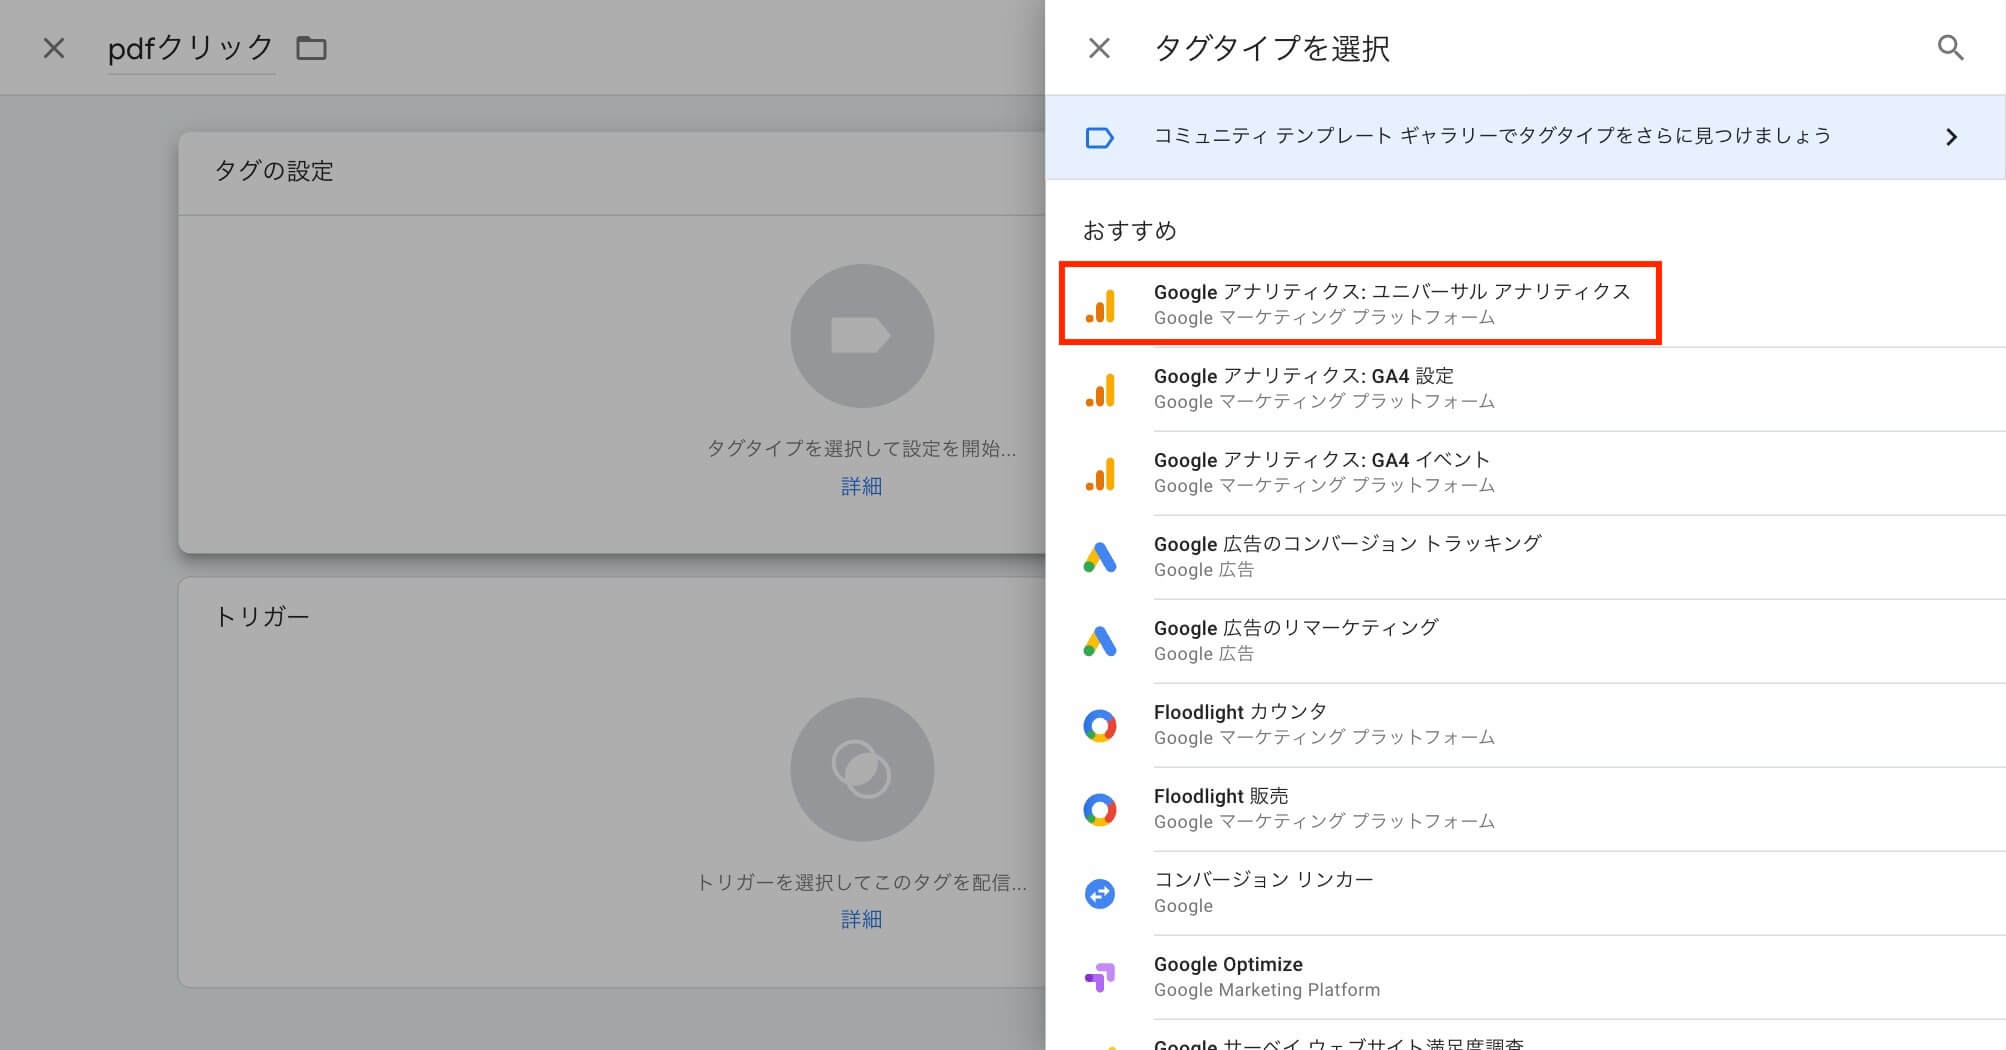Click the タグの設定 card header
Image resolution: width=2006 pixels, height=1050 pixels.
(x=273, y=171)
